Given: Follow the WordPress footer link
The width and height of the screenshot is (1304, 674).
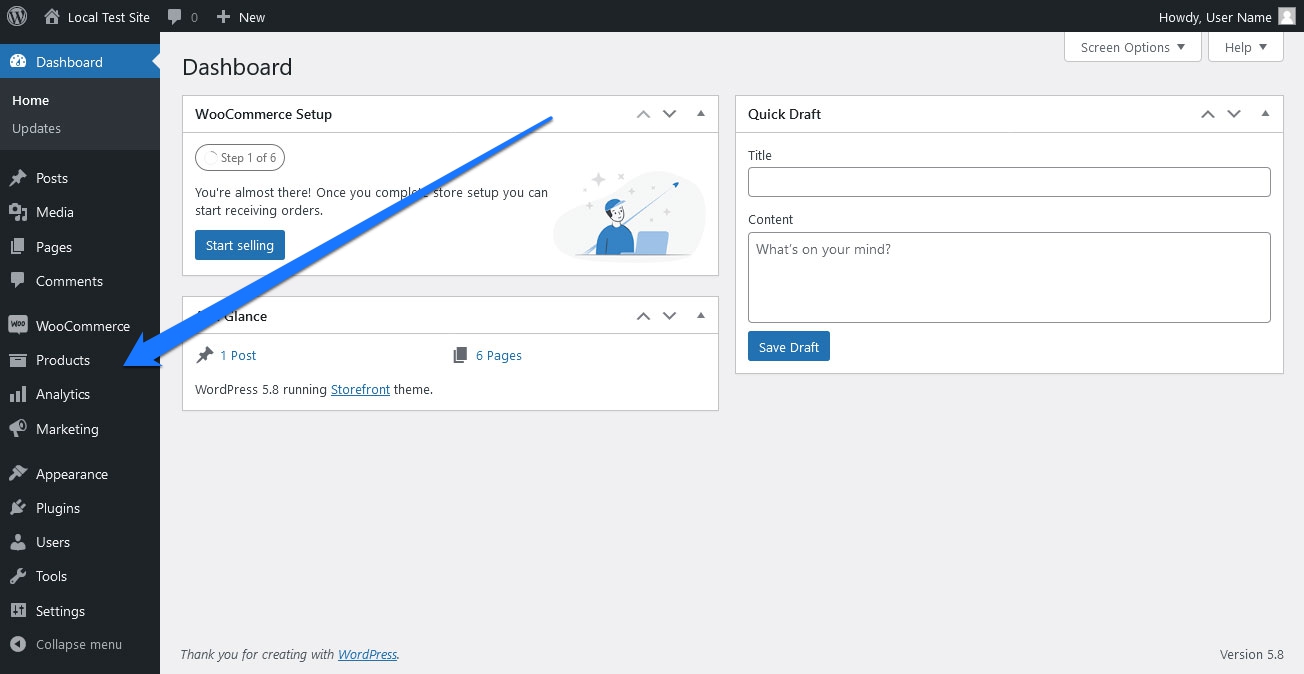Looking at the screenshot, I should pyautogui.click(x=367, y=654).
